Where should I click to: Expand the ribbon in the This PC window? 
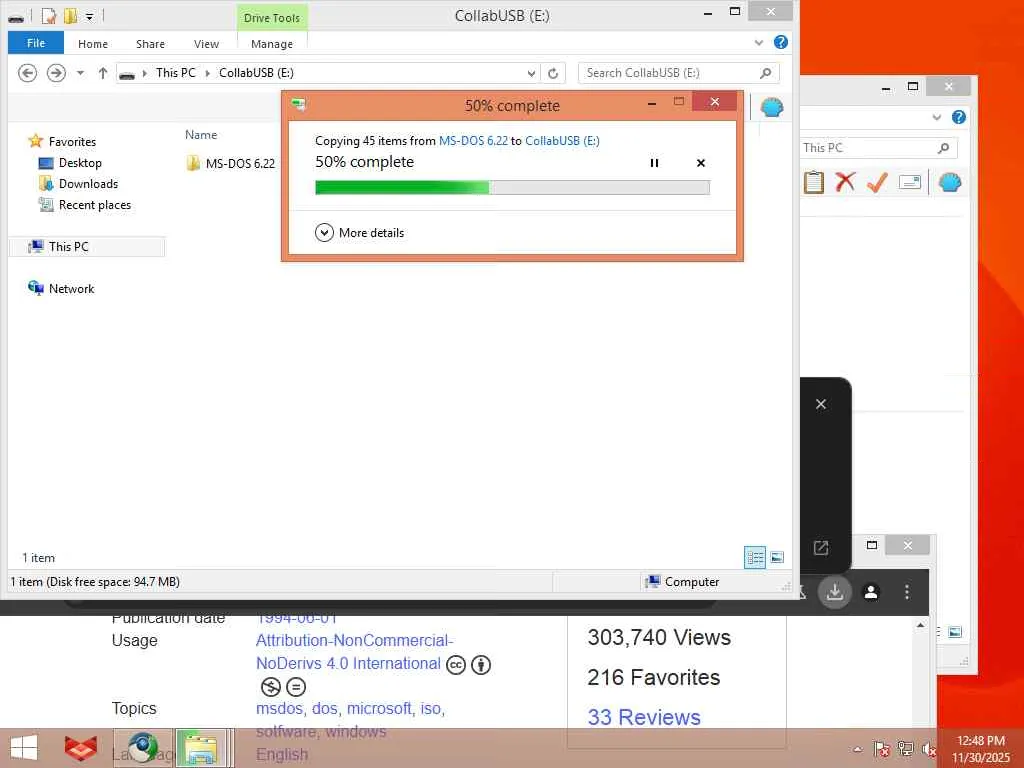[936, 118]
